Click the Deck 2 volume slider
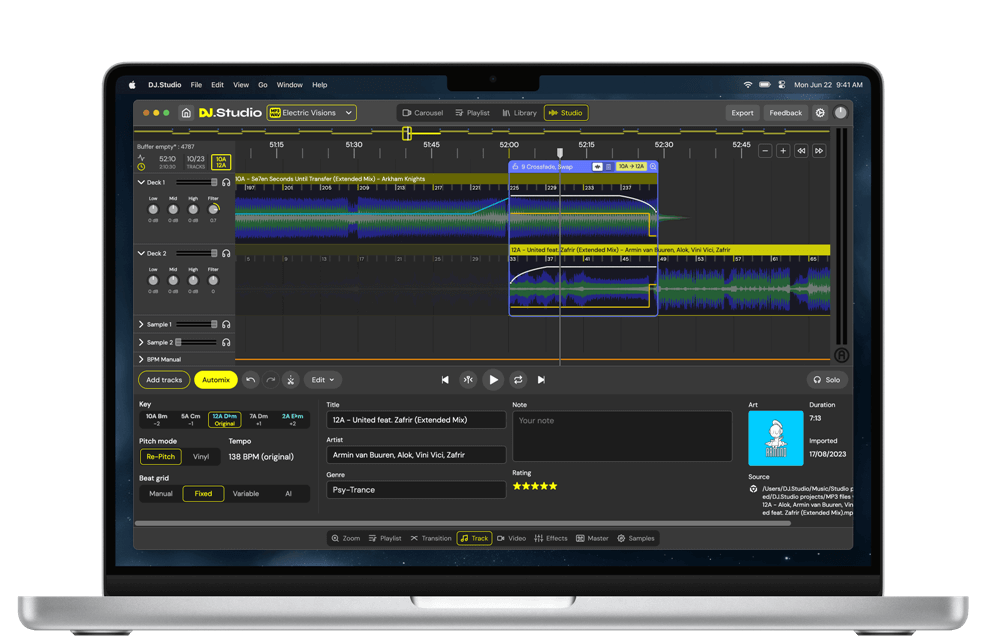 pyautogui.click(x=197, y=254)
